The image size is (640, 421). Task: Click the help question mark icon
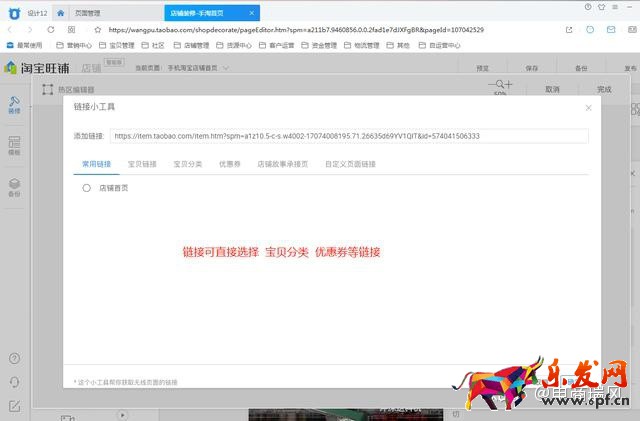tap(14, 358)
